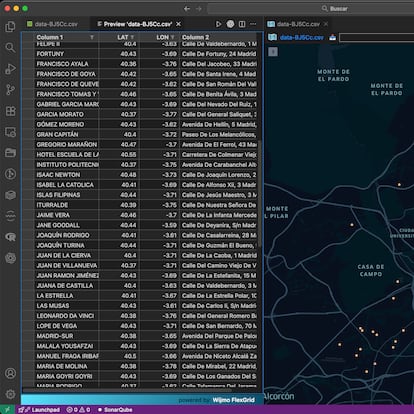Go forward with the navigation right arrow
Image resolution: width=414 pixels, height=414 pixels.
tap(199, 9)
